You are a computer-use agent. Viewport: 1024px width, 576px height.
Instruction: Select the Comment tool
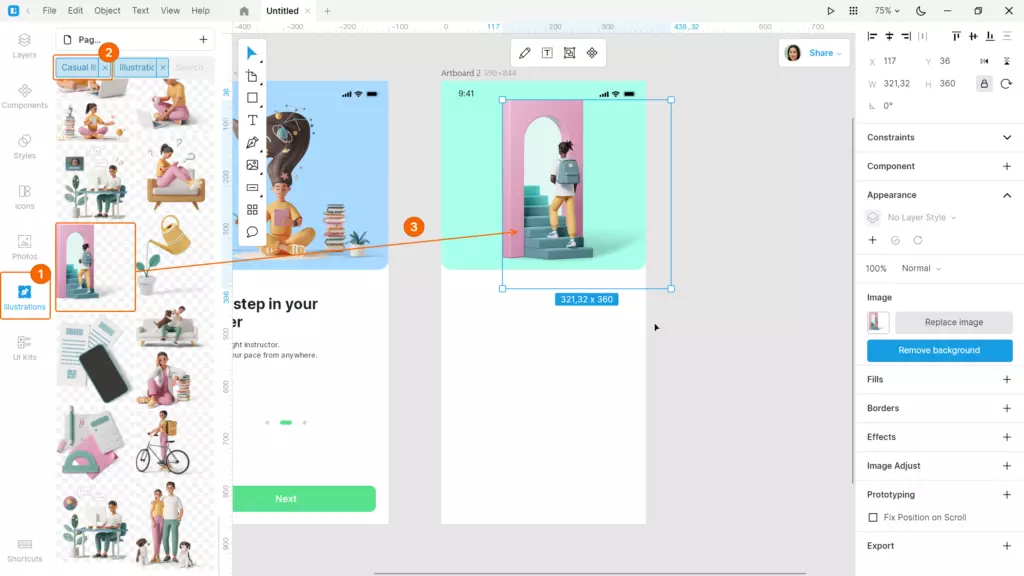click(252, 232)
